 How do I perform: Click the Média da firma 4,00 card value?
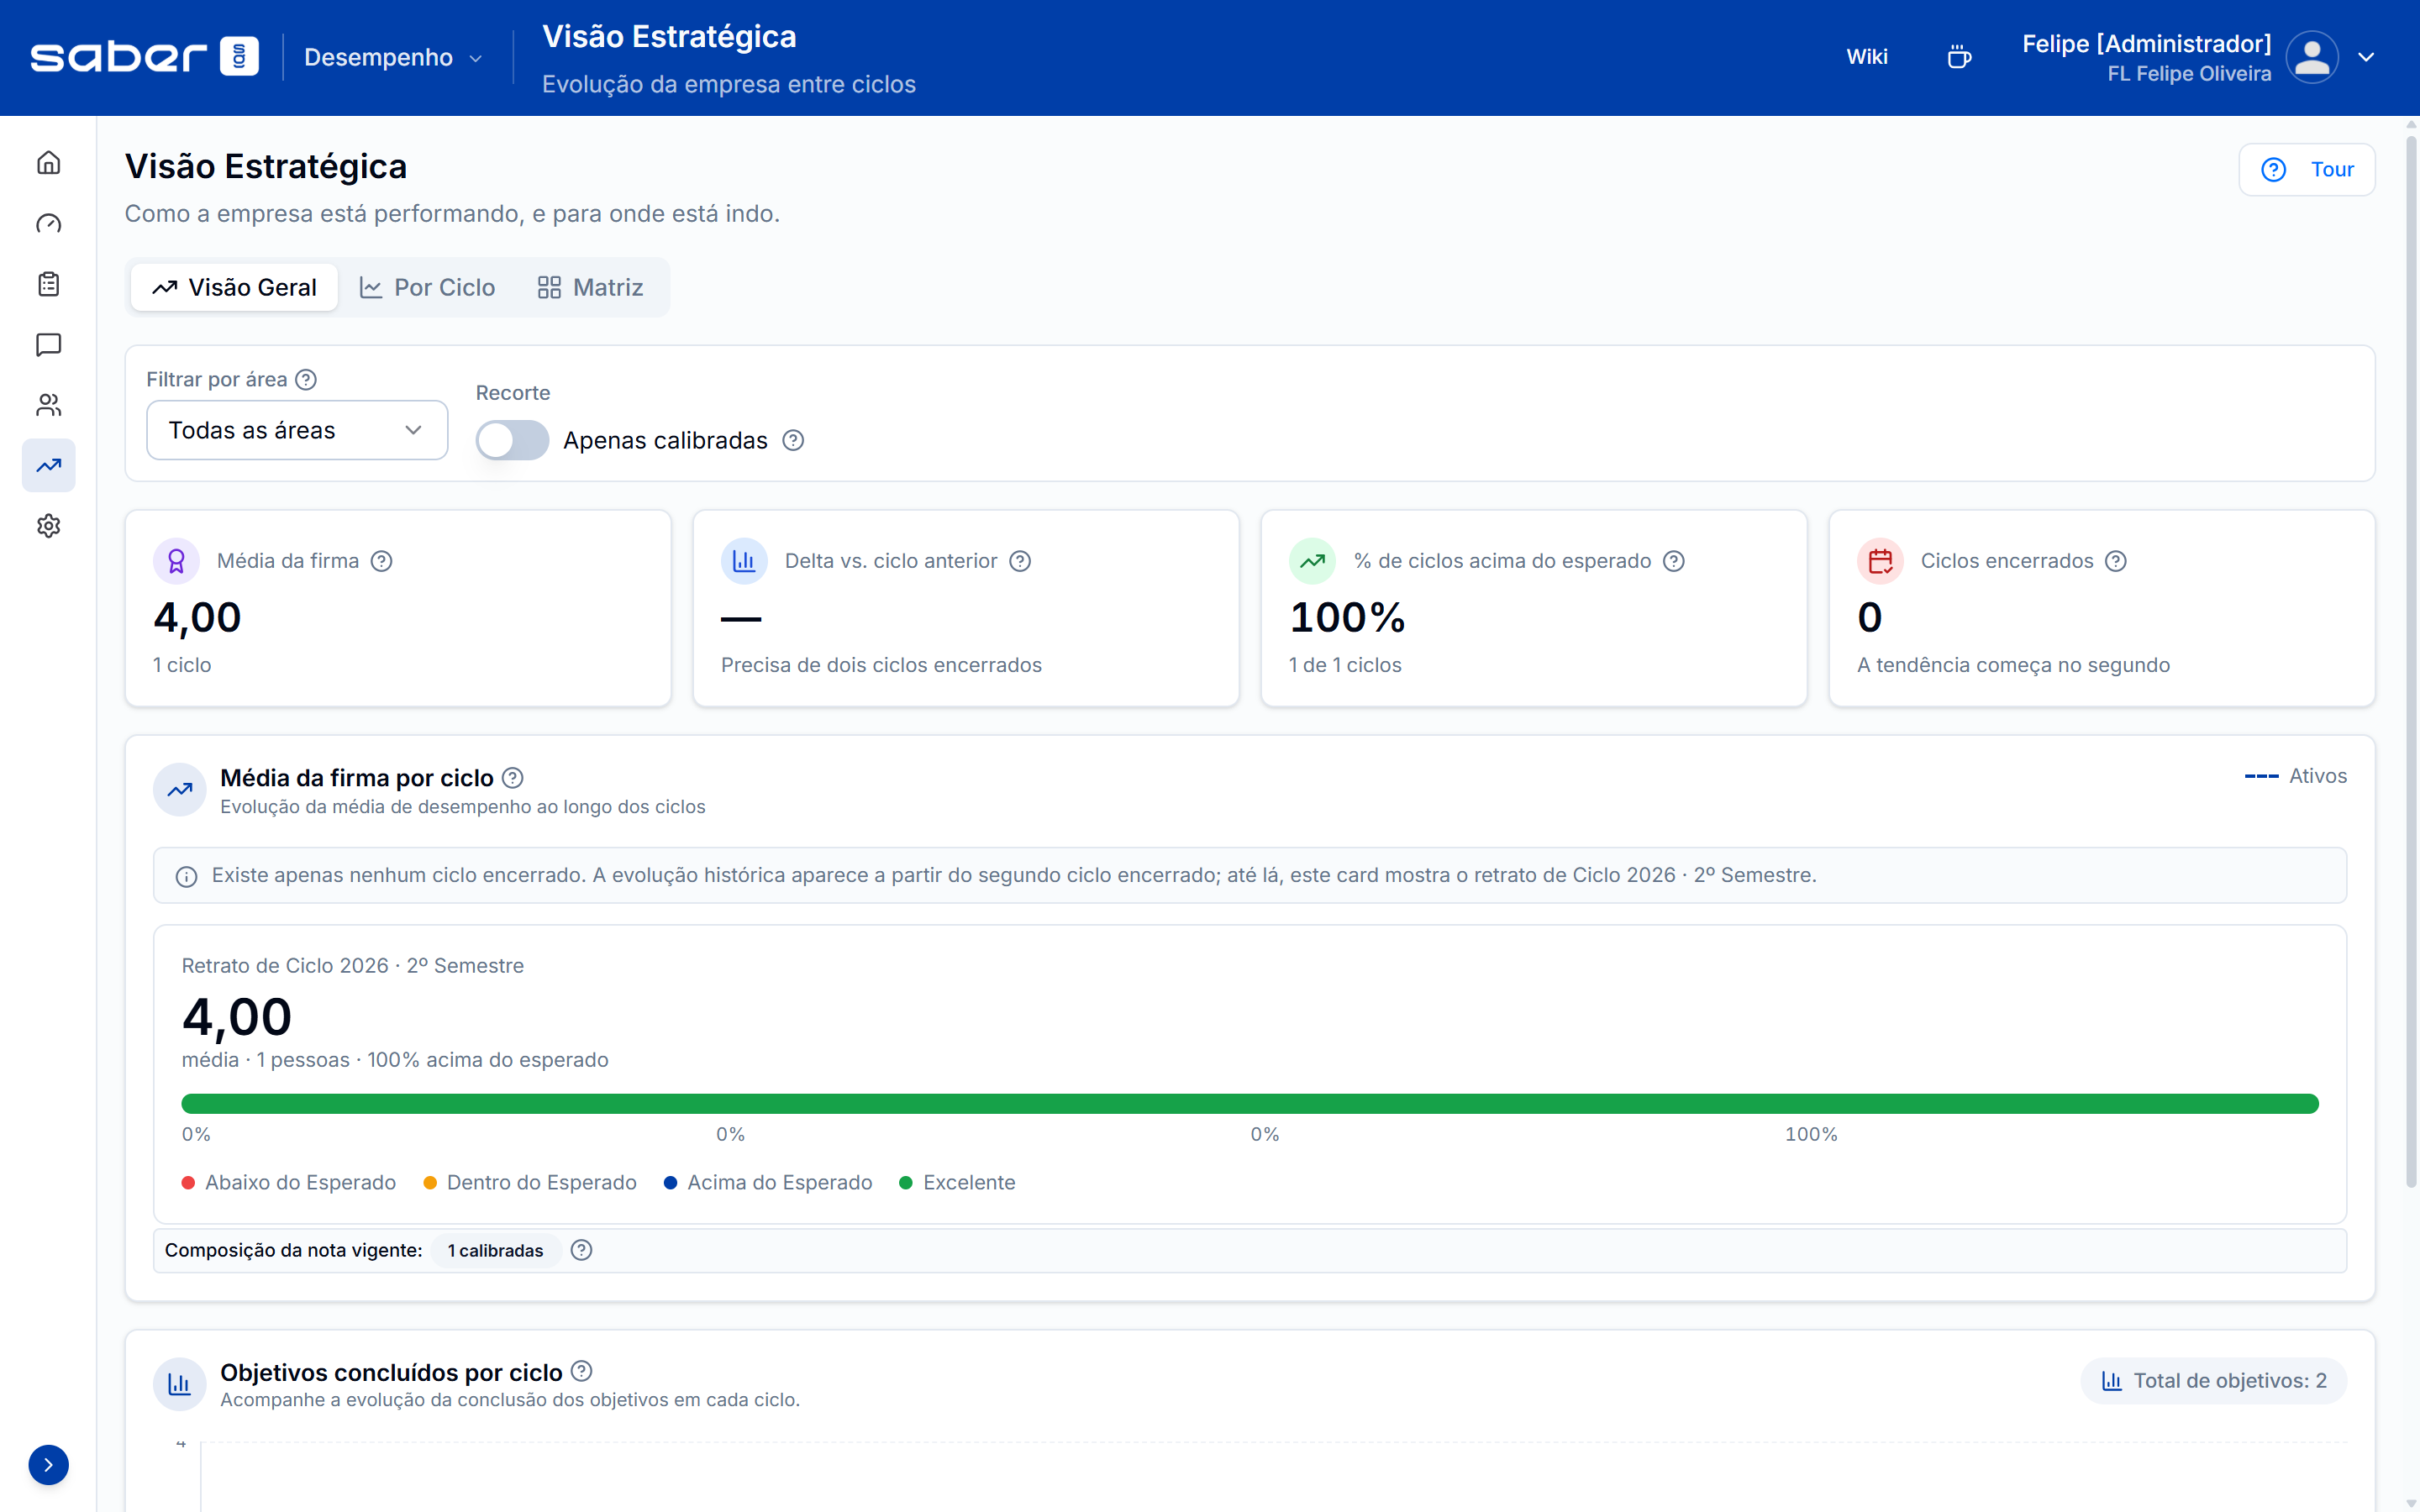point(197,618)
